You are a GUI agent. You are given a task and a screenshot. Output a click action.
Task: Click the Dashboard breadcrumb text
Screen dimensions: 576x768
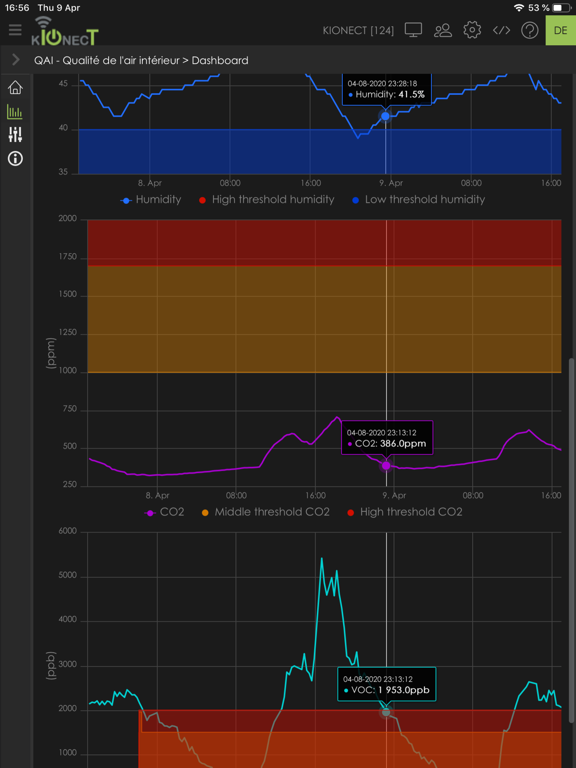tap(220, 60)
